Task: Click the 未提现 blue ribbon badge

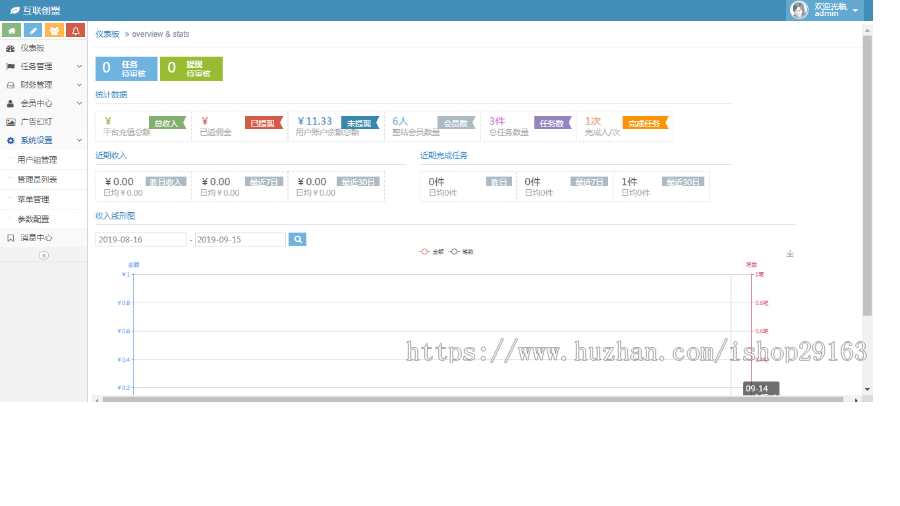Action: [x=360, y=123]
